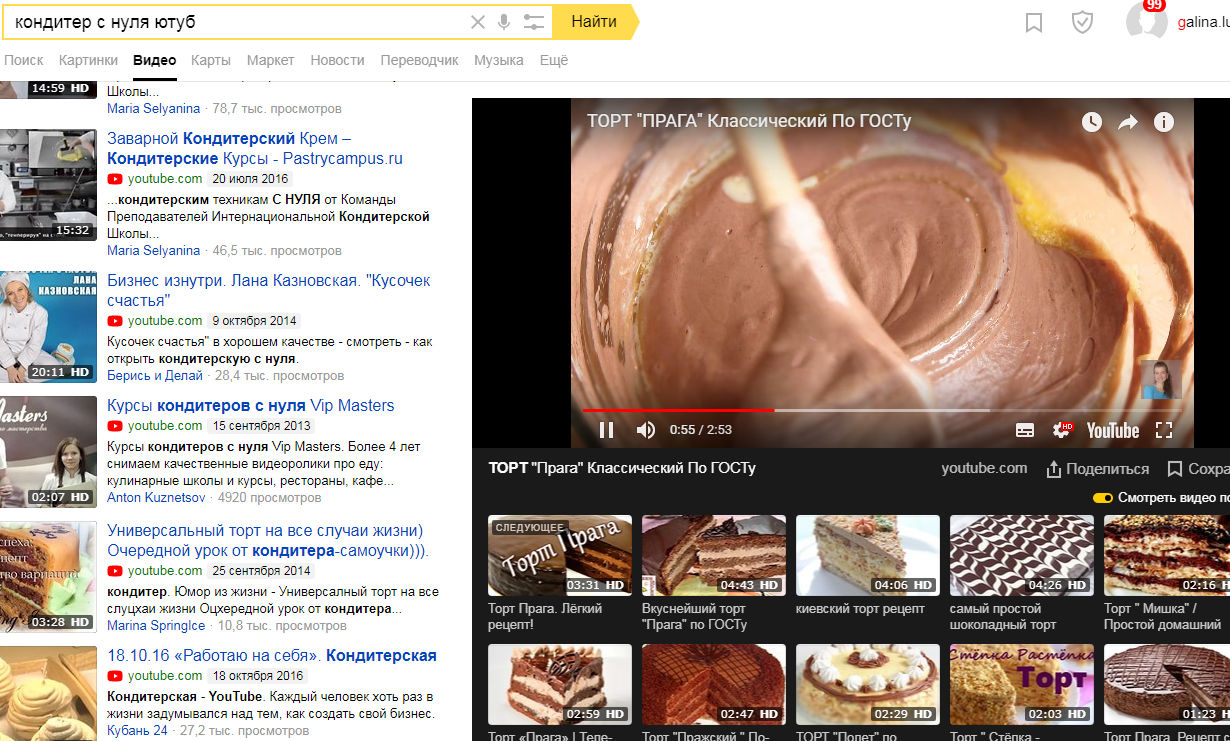This screenshot has width=1230, height=741.
Task: Switch to the Поиск tab
Action: point(24,60)
